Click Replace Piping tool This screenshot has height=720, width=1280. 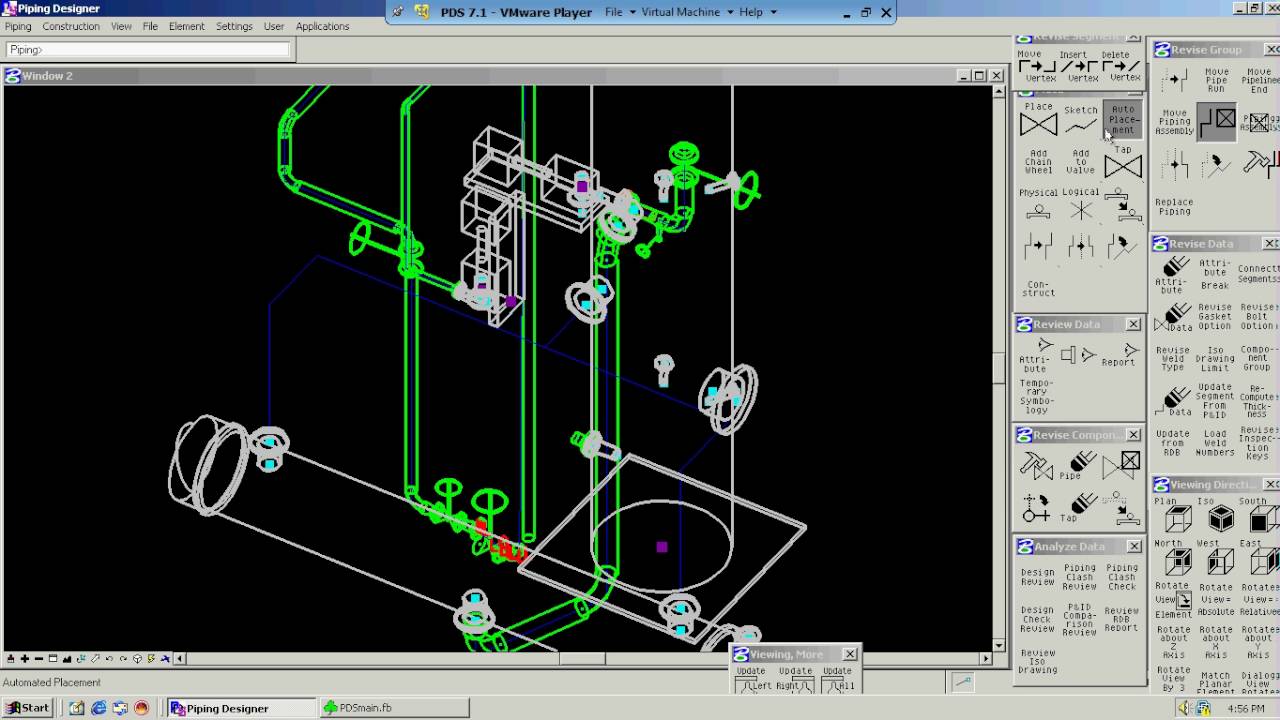click(x=1174, y=206)
